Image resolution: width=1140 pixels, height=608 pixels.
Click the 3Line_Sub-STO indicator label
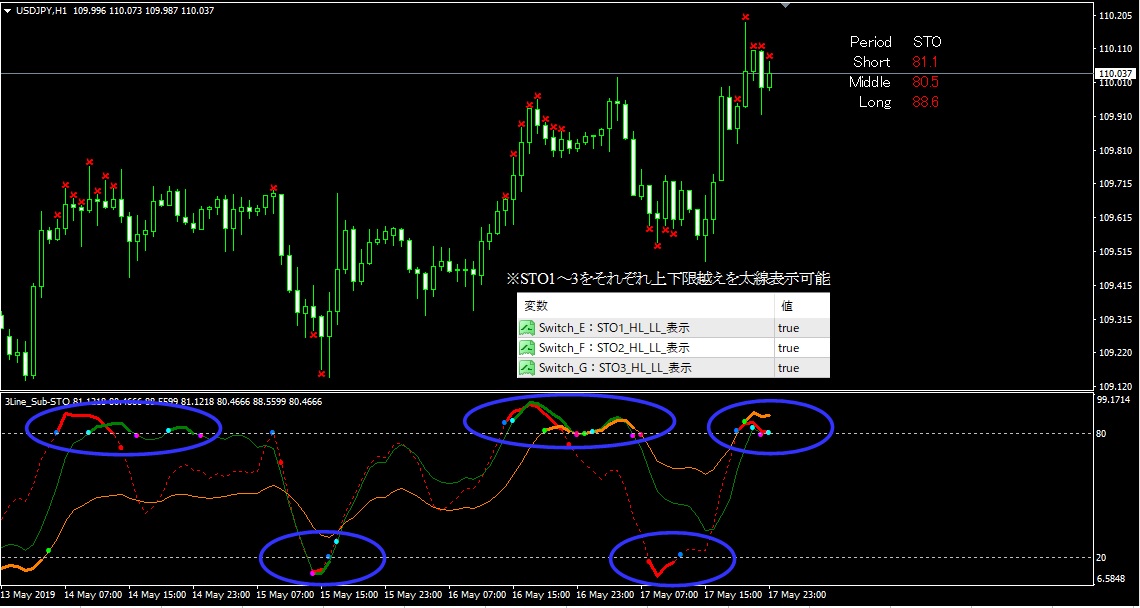coord(35,401)
